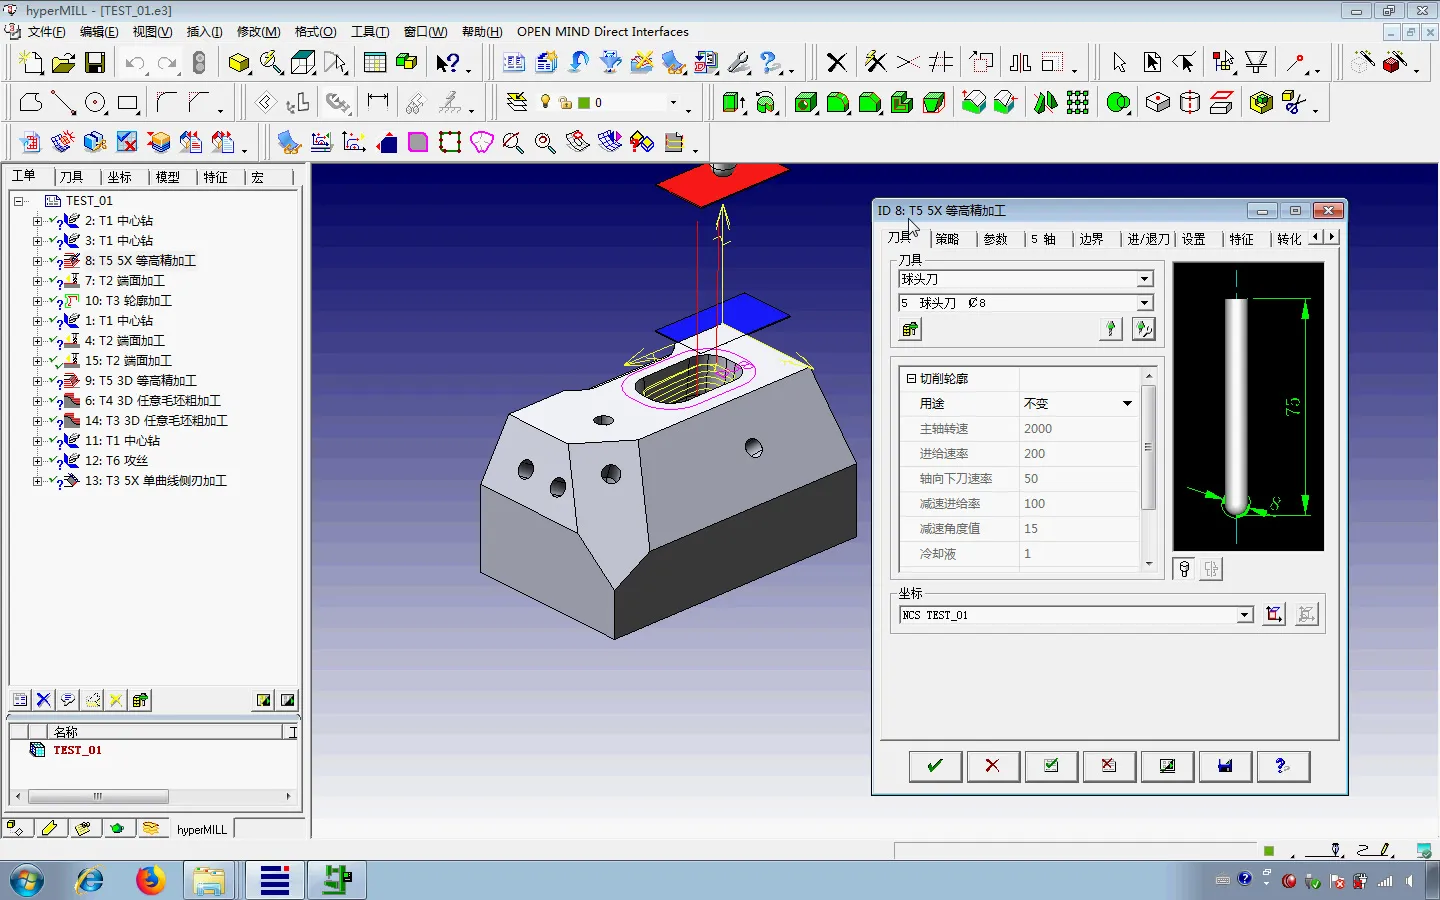
Task: Select the circle sketch tool
Action: coord(96,103)
